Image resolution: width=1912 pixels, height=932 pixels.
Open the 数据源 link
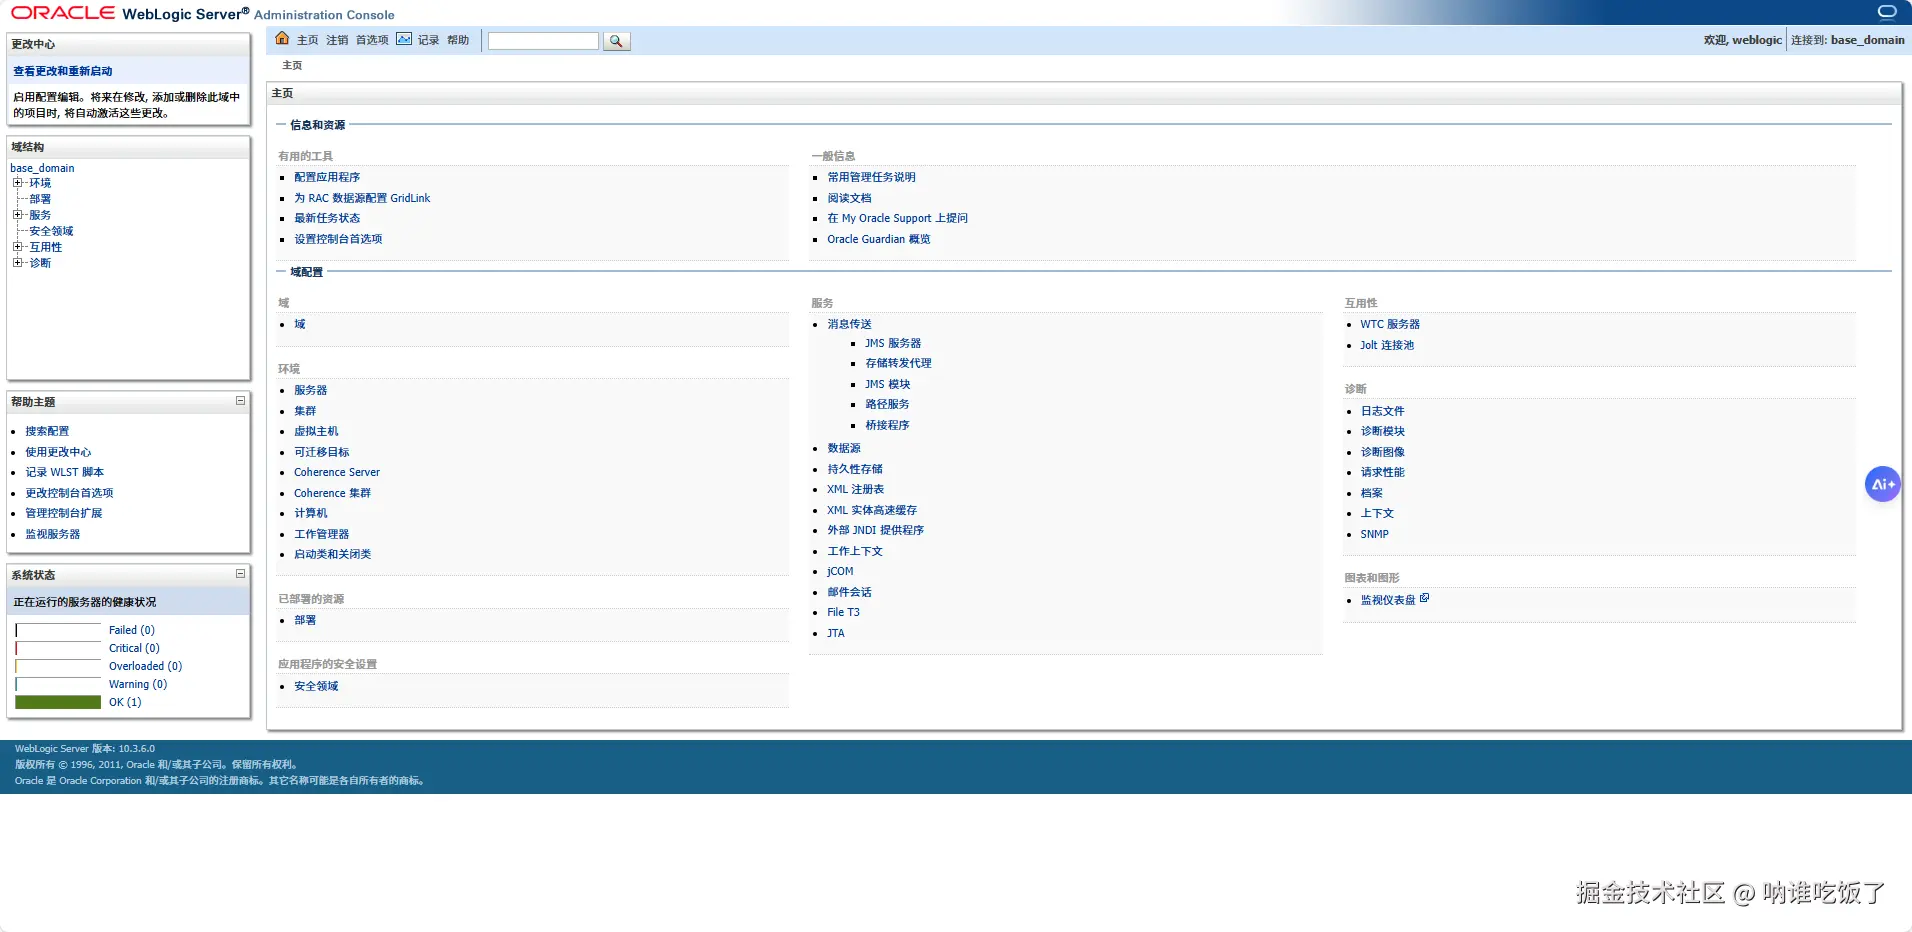tap(844, 448)
